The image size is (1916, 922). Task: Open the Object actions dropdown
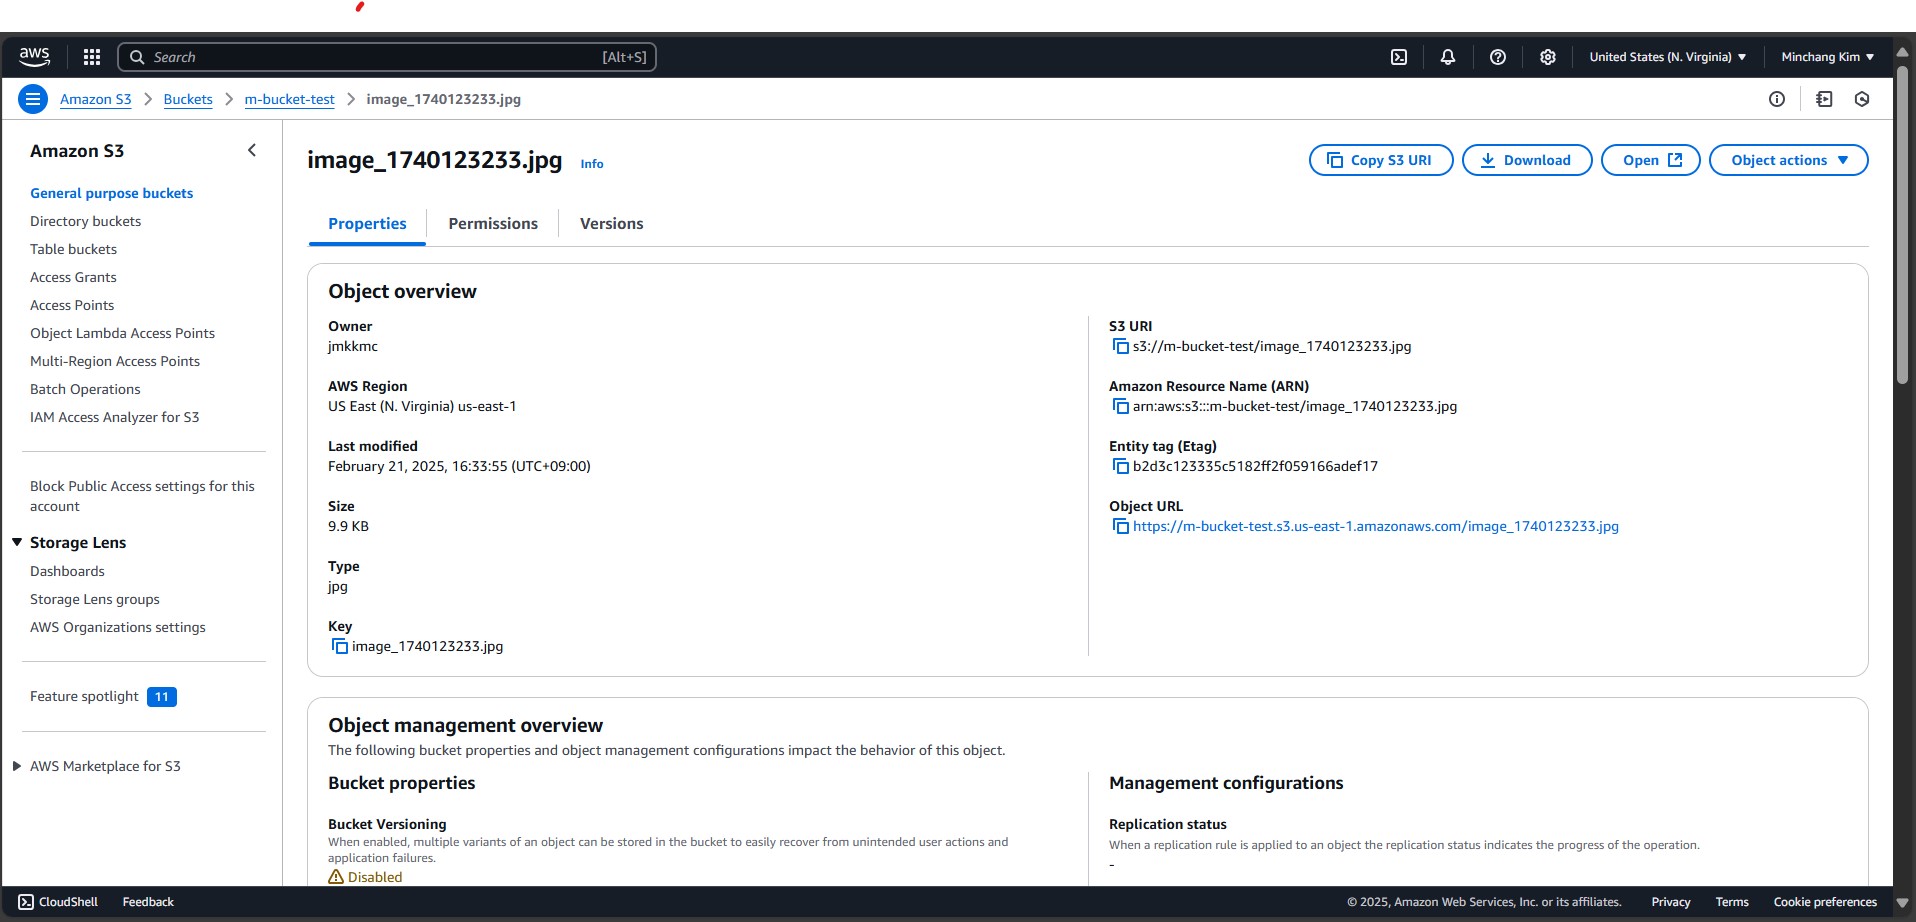[1788, 160]
